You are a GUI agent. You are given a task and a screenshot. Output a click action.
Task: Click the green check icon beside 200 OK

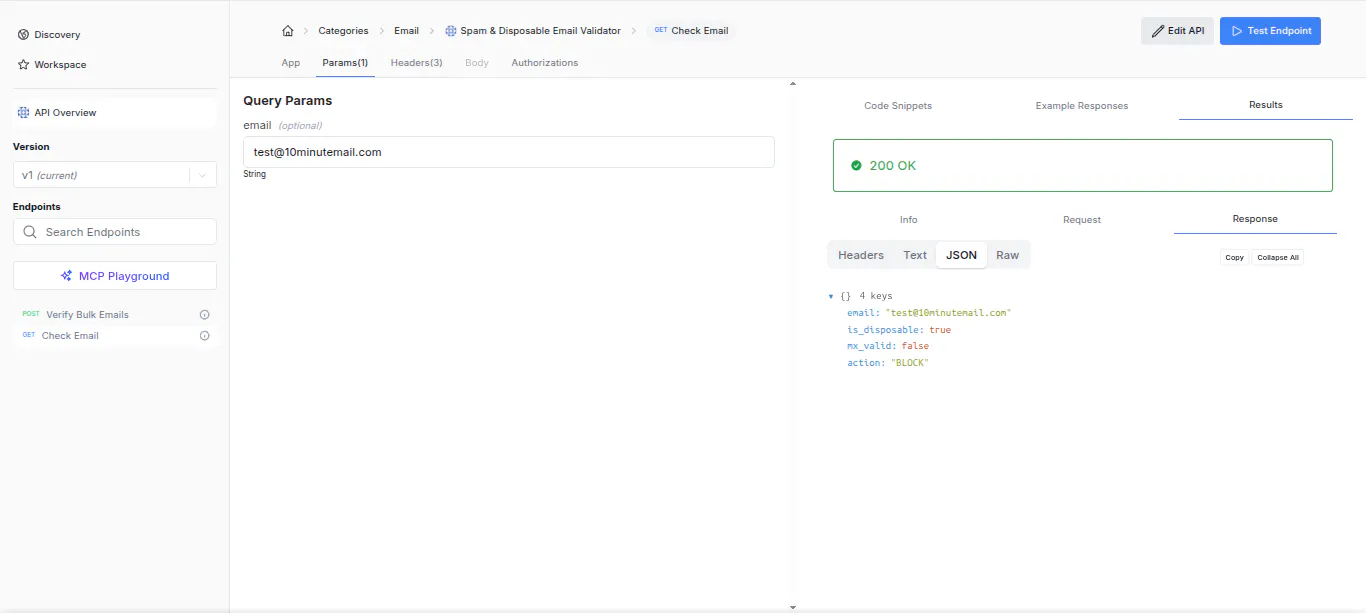pyautogui.click(x=856, y=165)
